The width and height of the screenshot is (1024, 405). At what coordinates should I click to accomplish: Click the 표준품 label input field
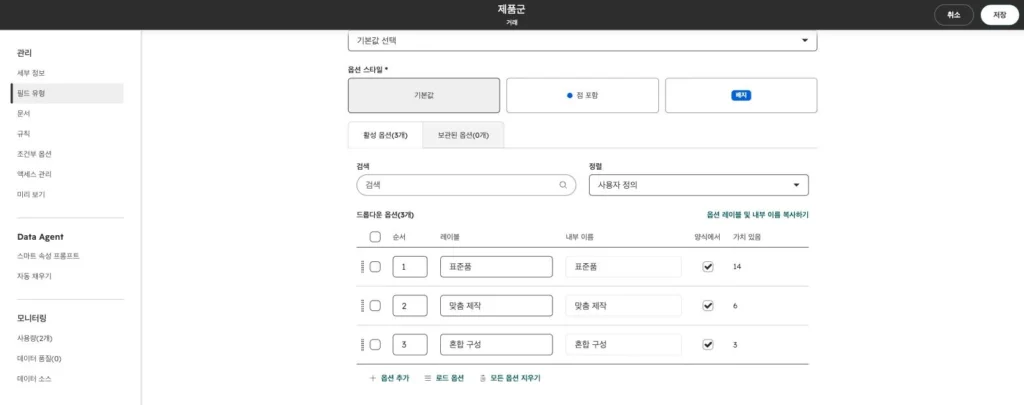496,267
